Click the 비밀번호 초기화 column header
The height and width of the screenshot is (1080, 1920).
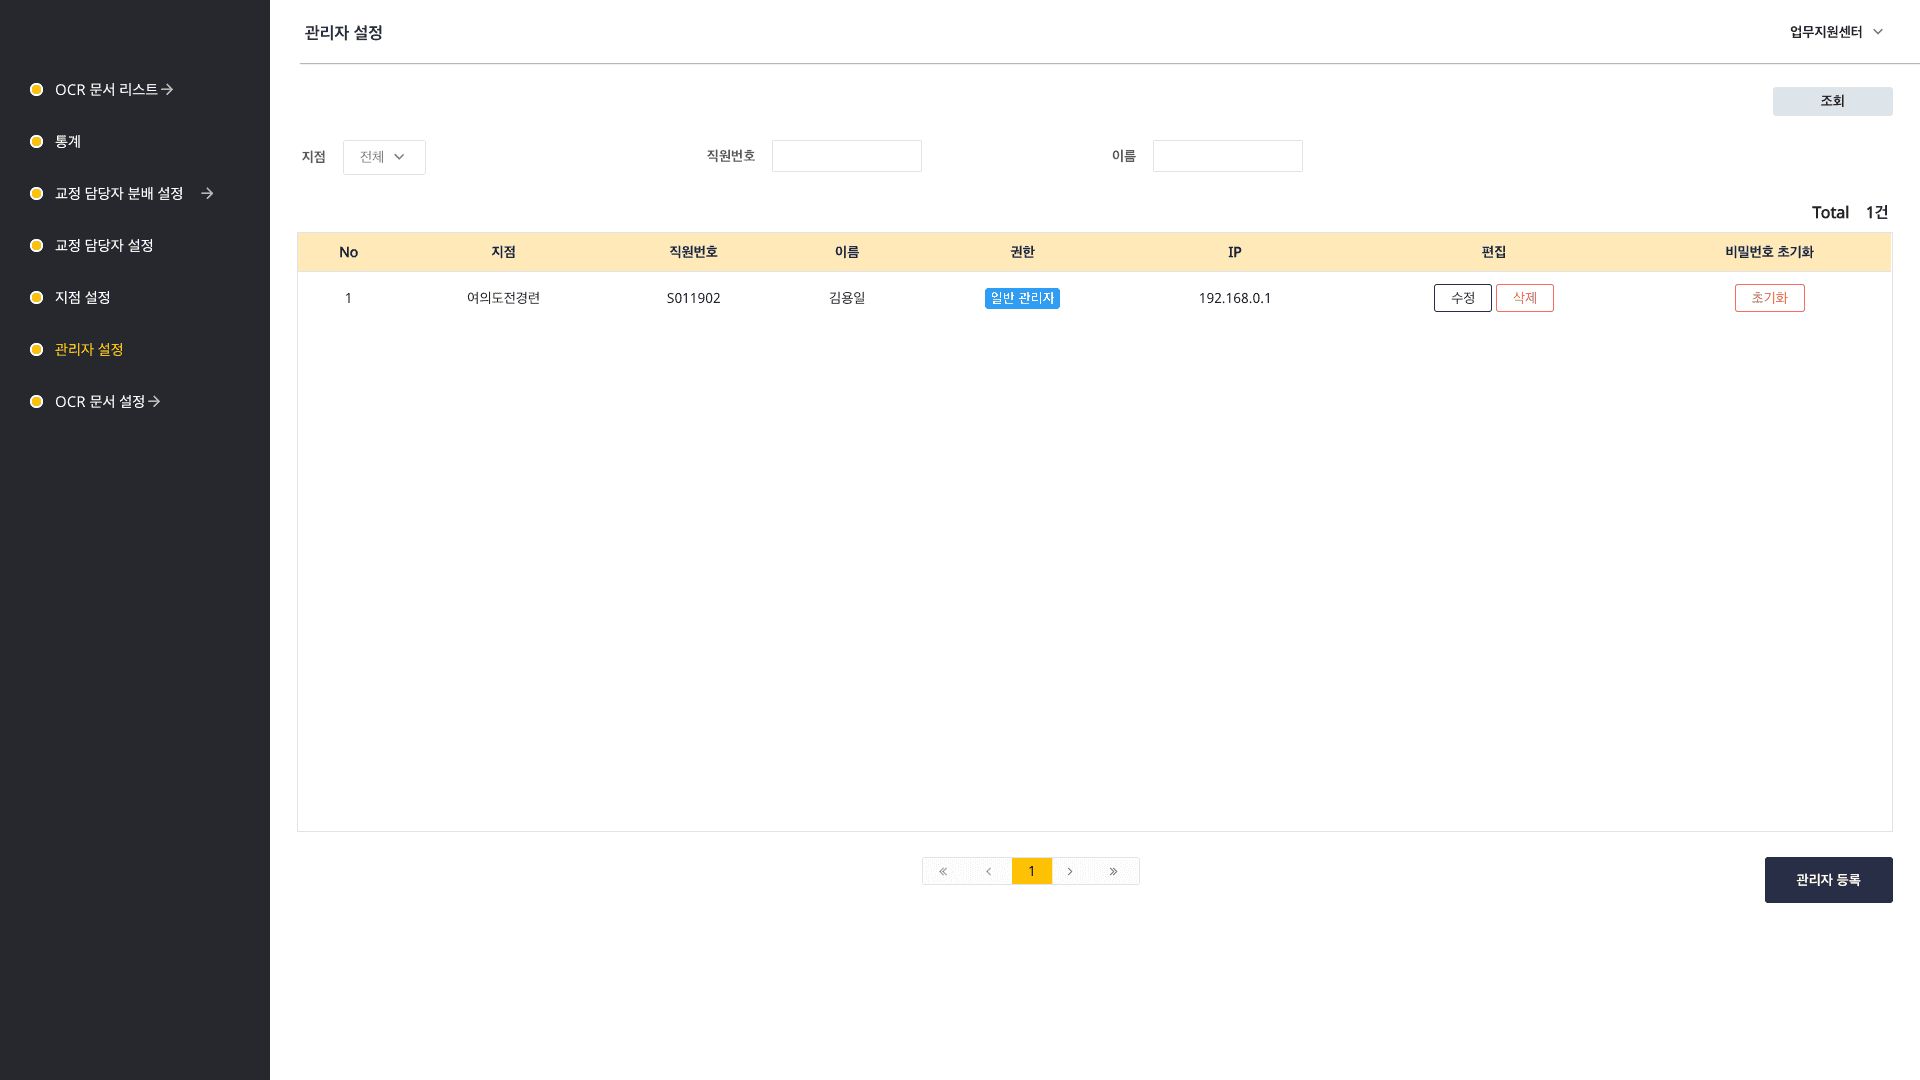[x=1769, y=252]
